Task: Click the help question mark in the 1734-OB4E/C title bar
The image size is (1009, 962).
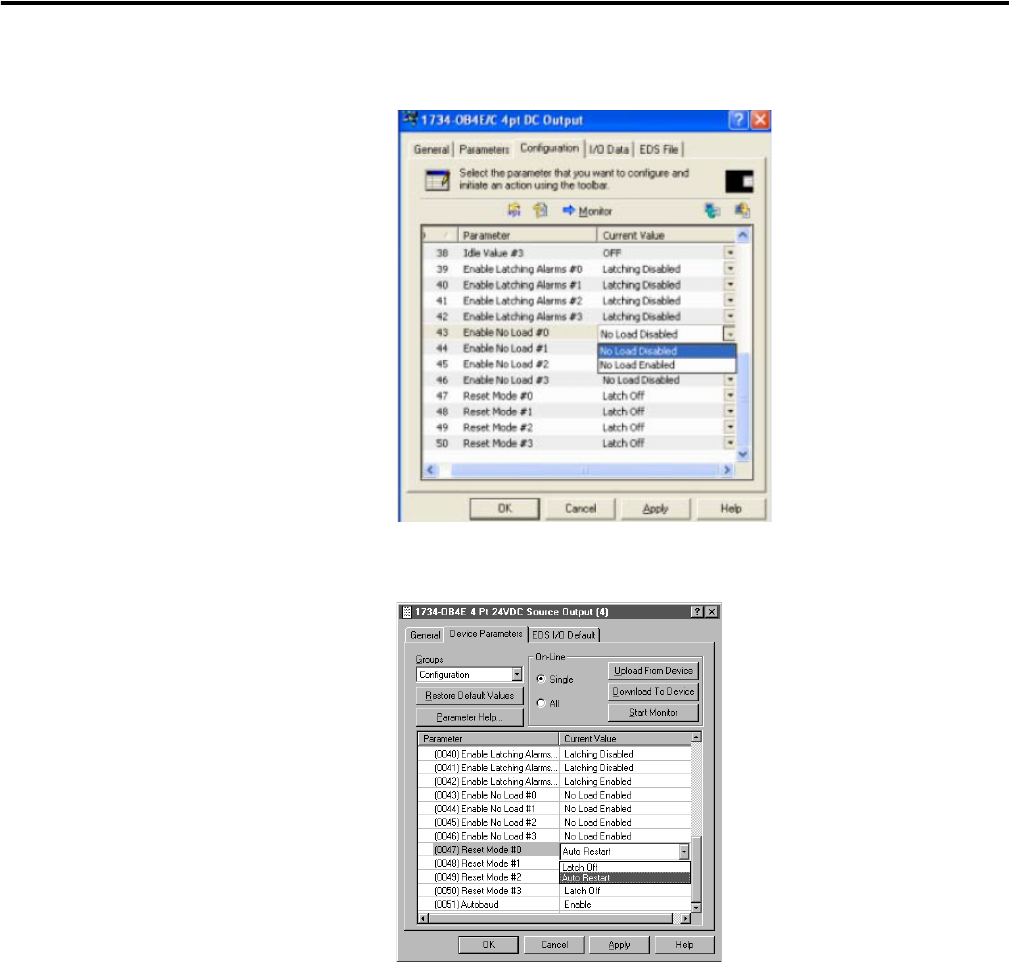Action: pyautogui.click(x=739, y=120)
